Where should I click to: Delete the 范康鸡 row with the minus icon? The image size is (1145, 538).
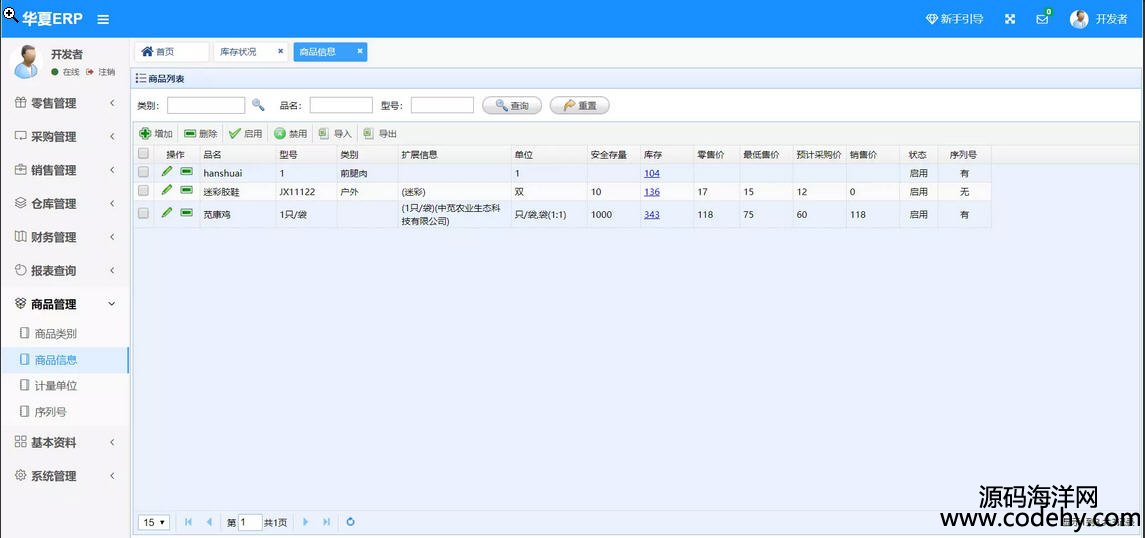pos(187,212)
